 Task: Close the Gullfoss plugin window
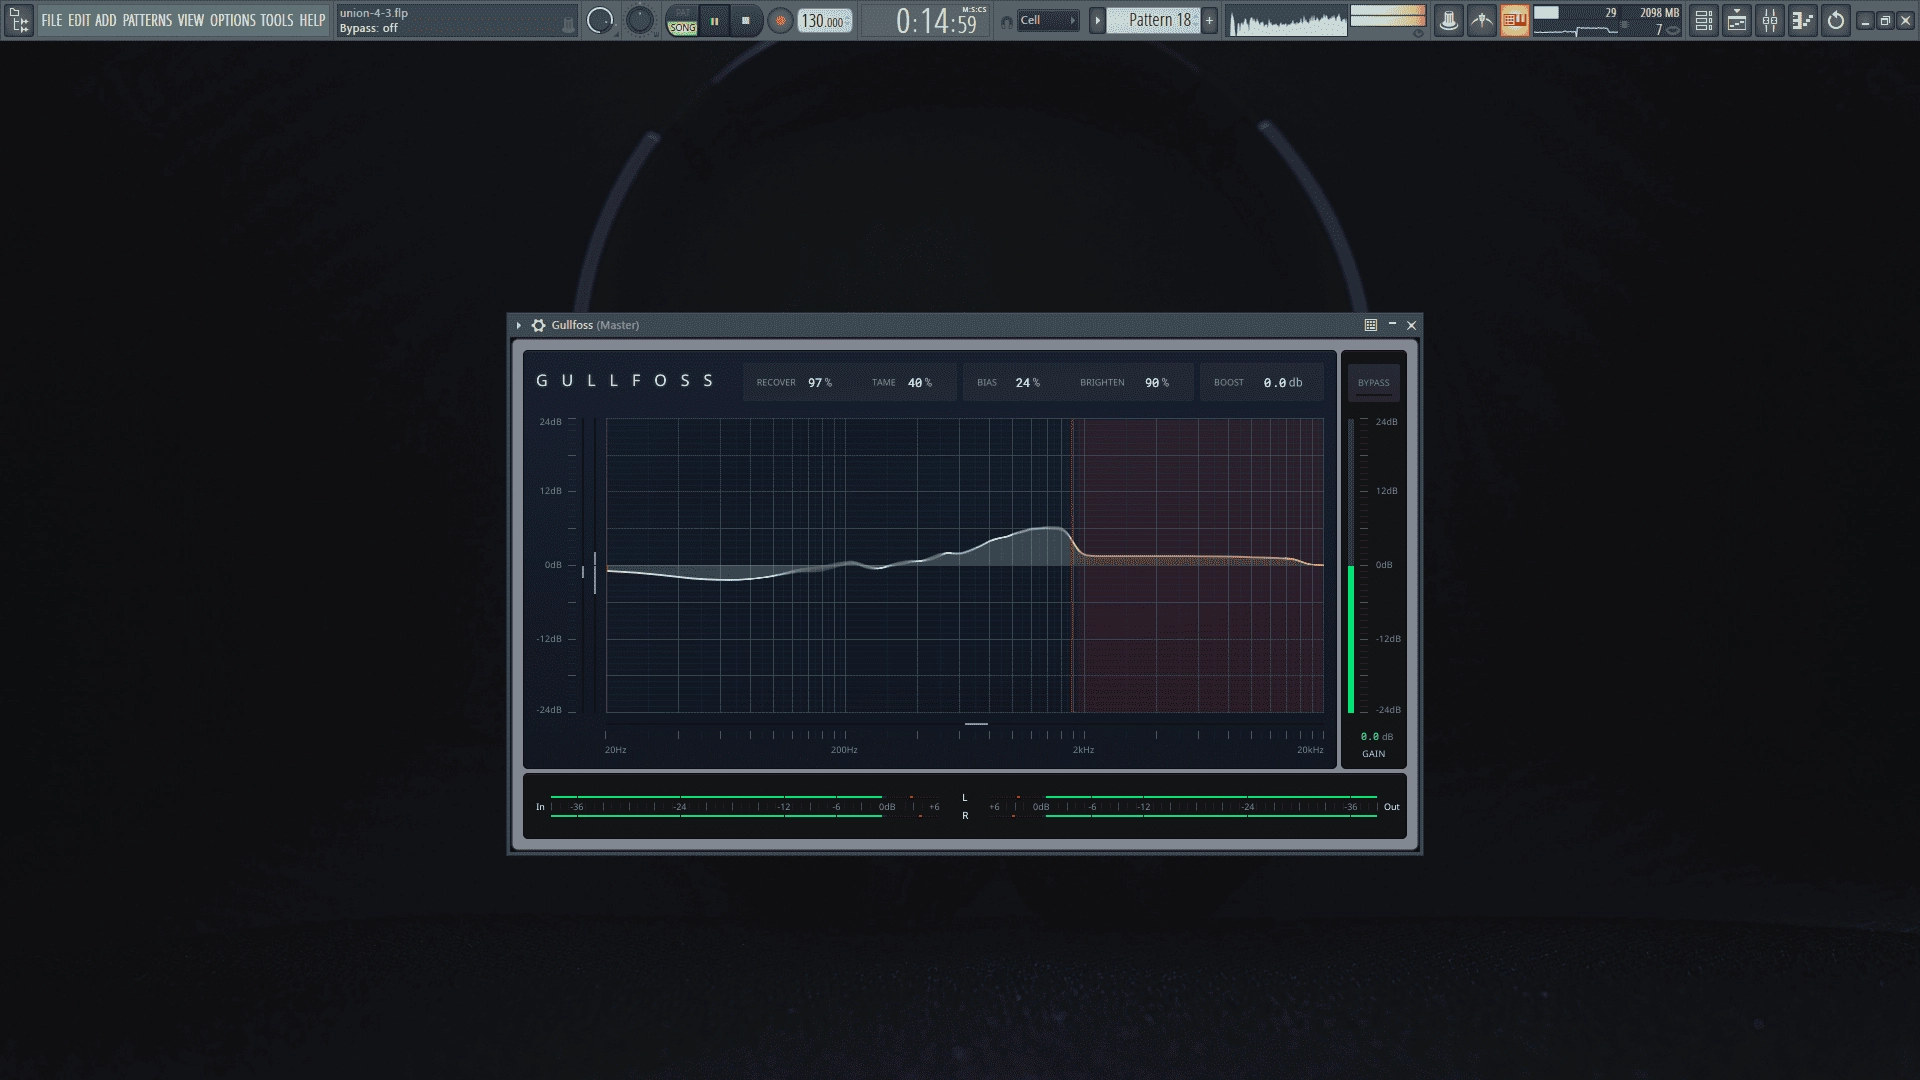[x=1412, y=325]
